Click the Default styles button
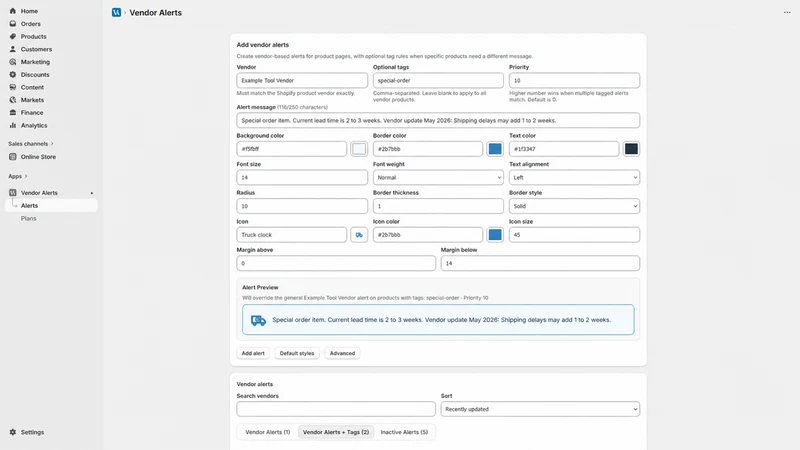The height and width of the screenshot is (450, 800). [297, 353]
